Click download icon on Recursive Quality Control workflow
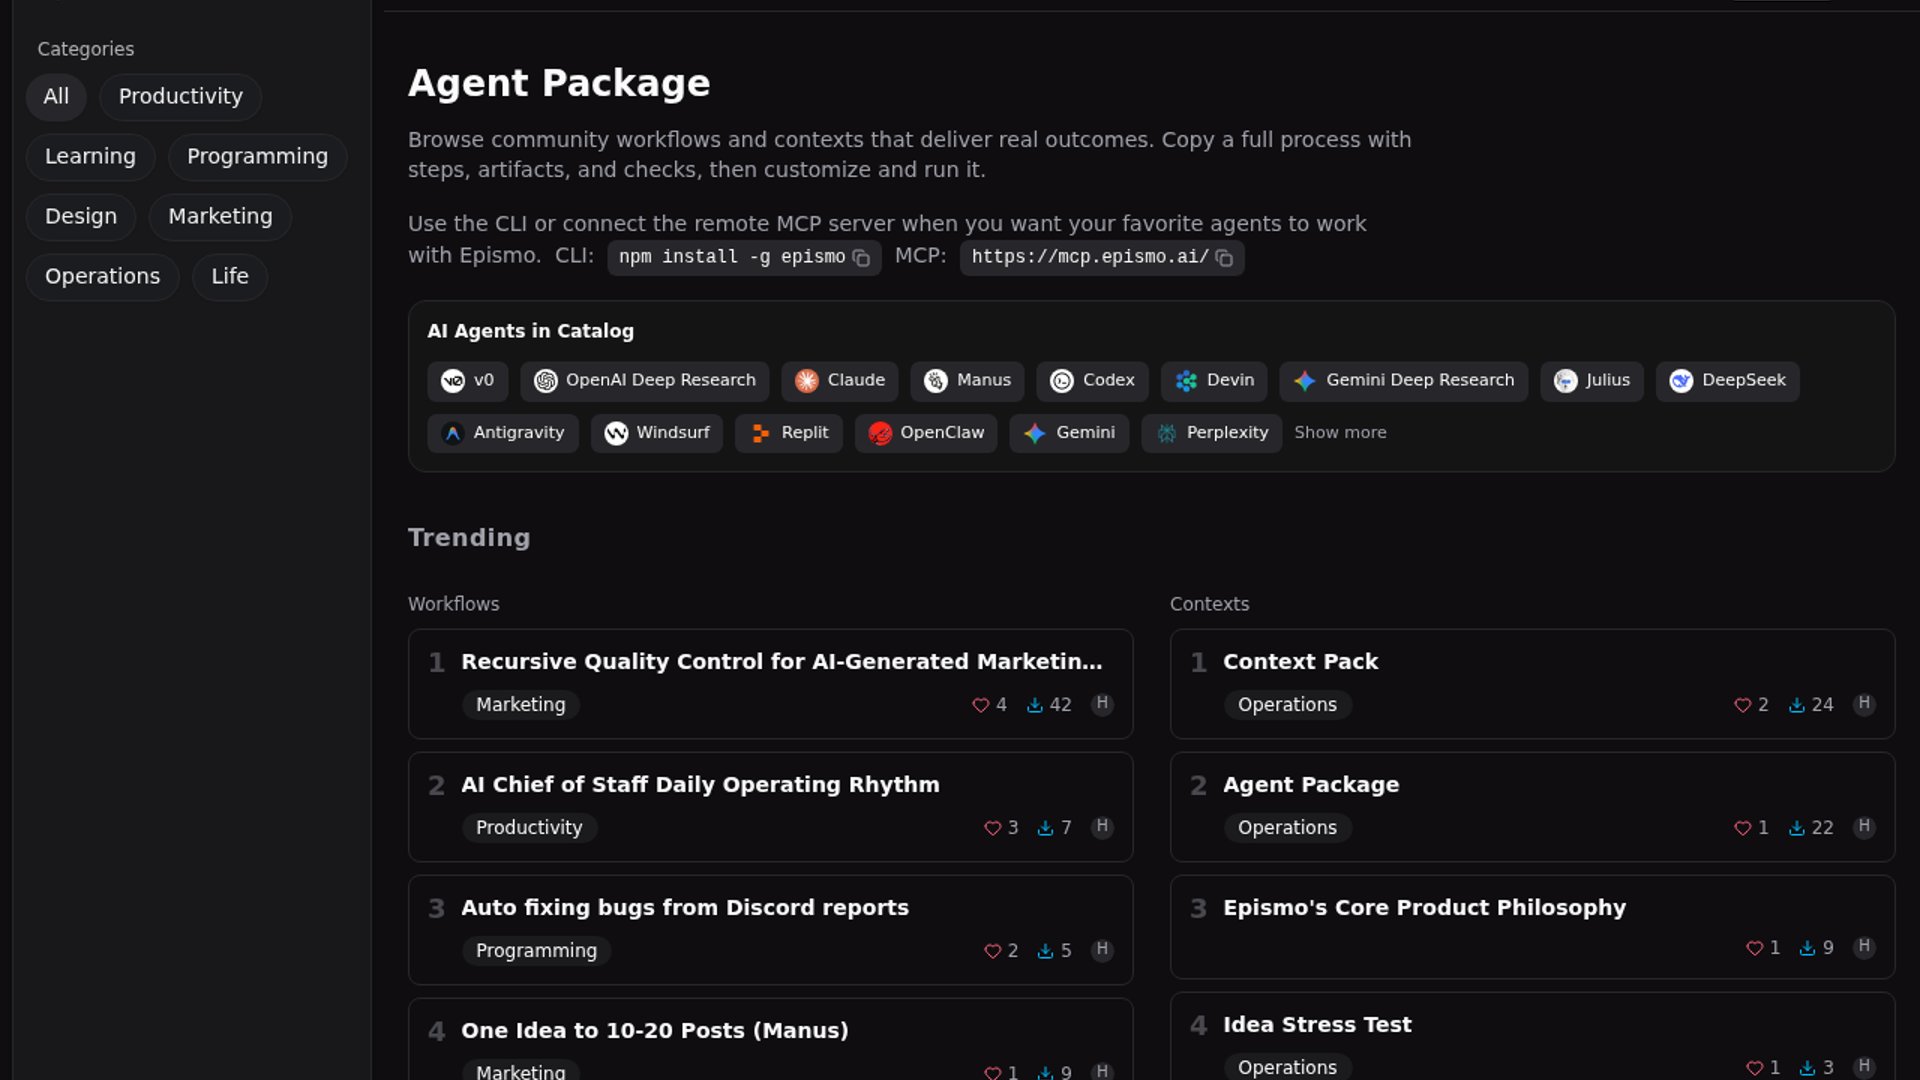 [1035, 705]
